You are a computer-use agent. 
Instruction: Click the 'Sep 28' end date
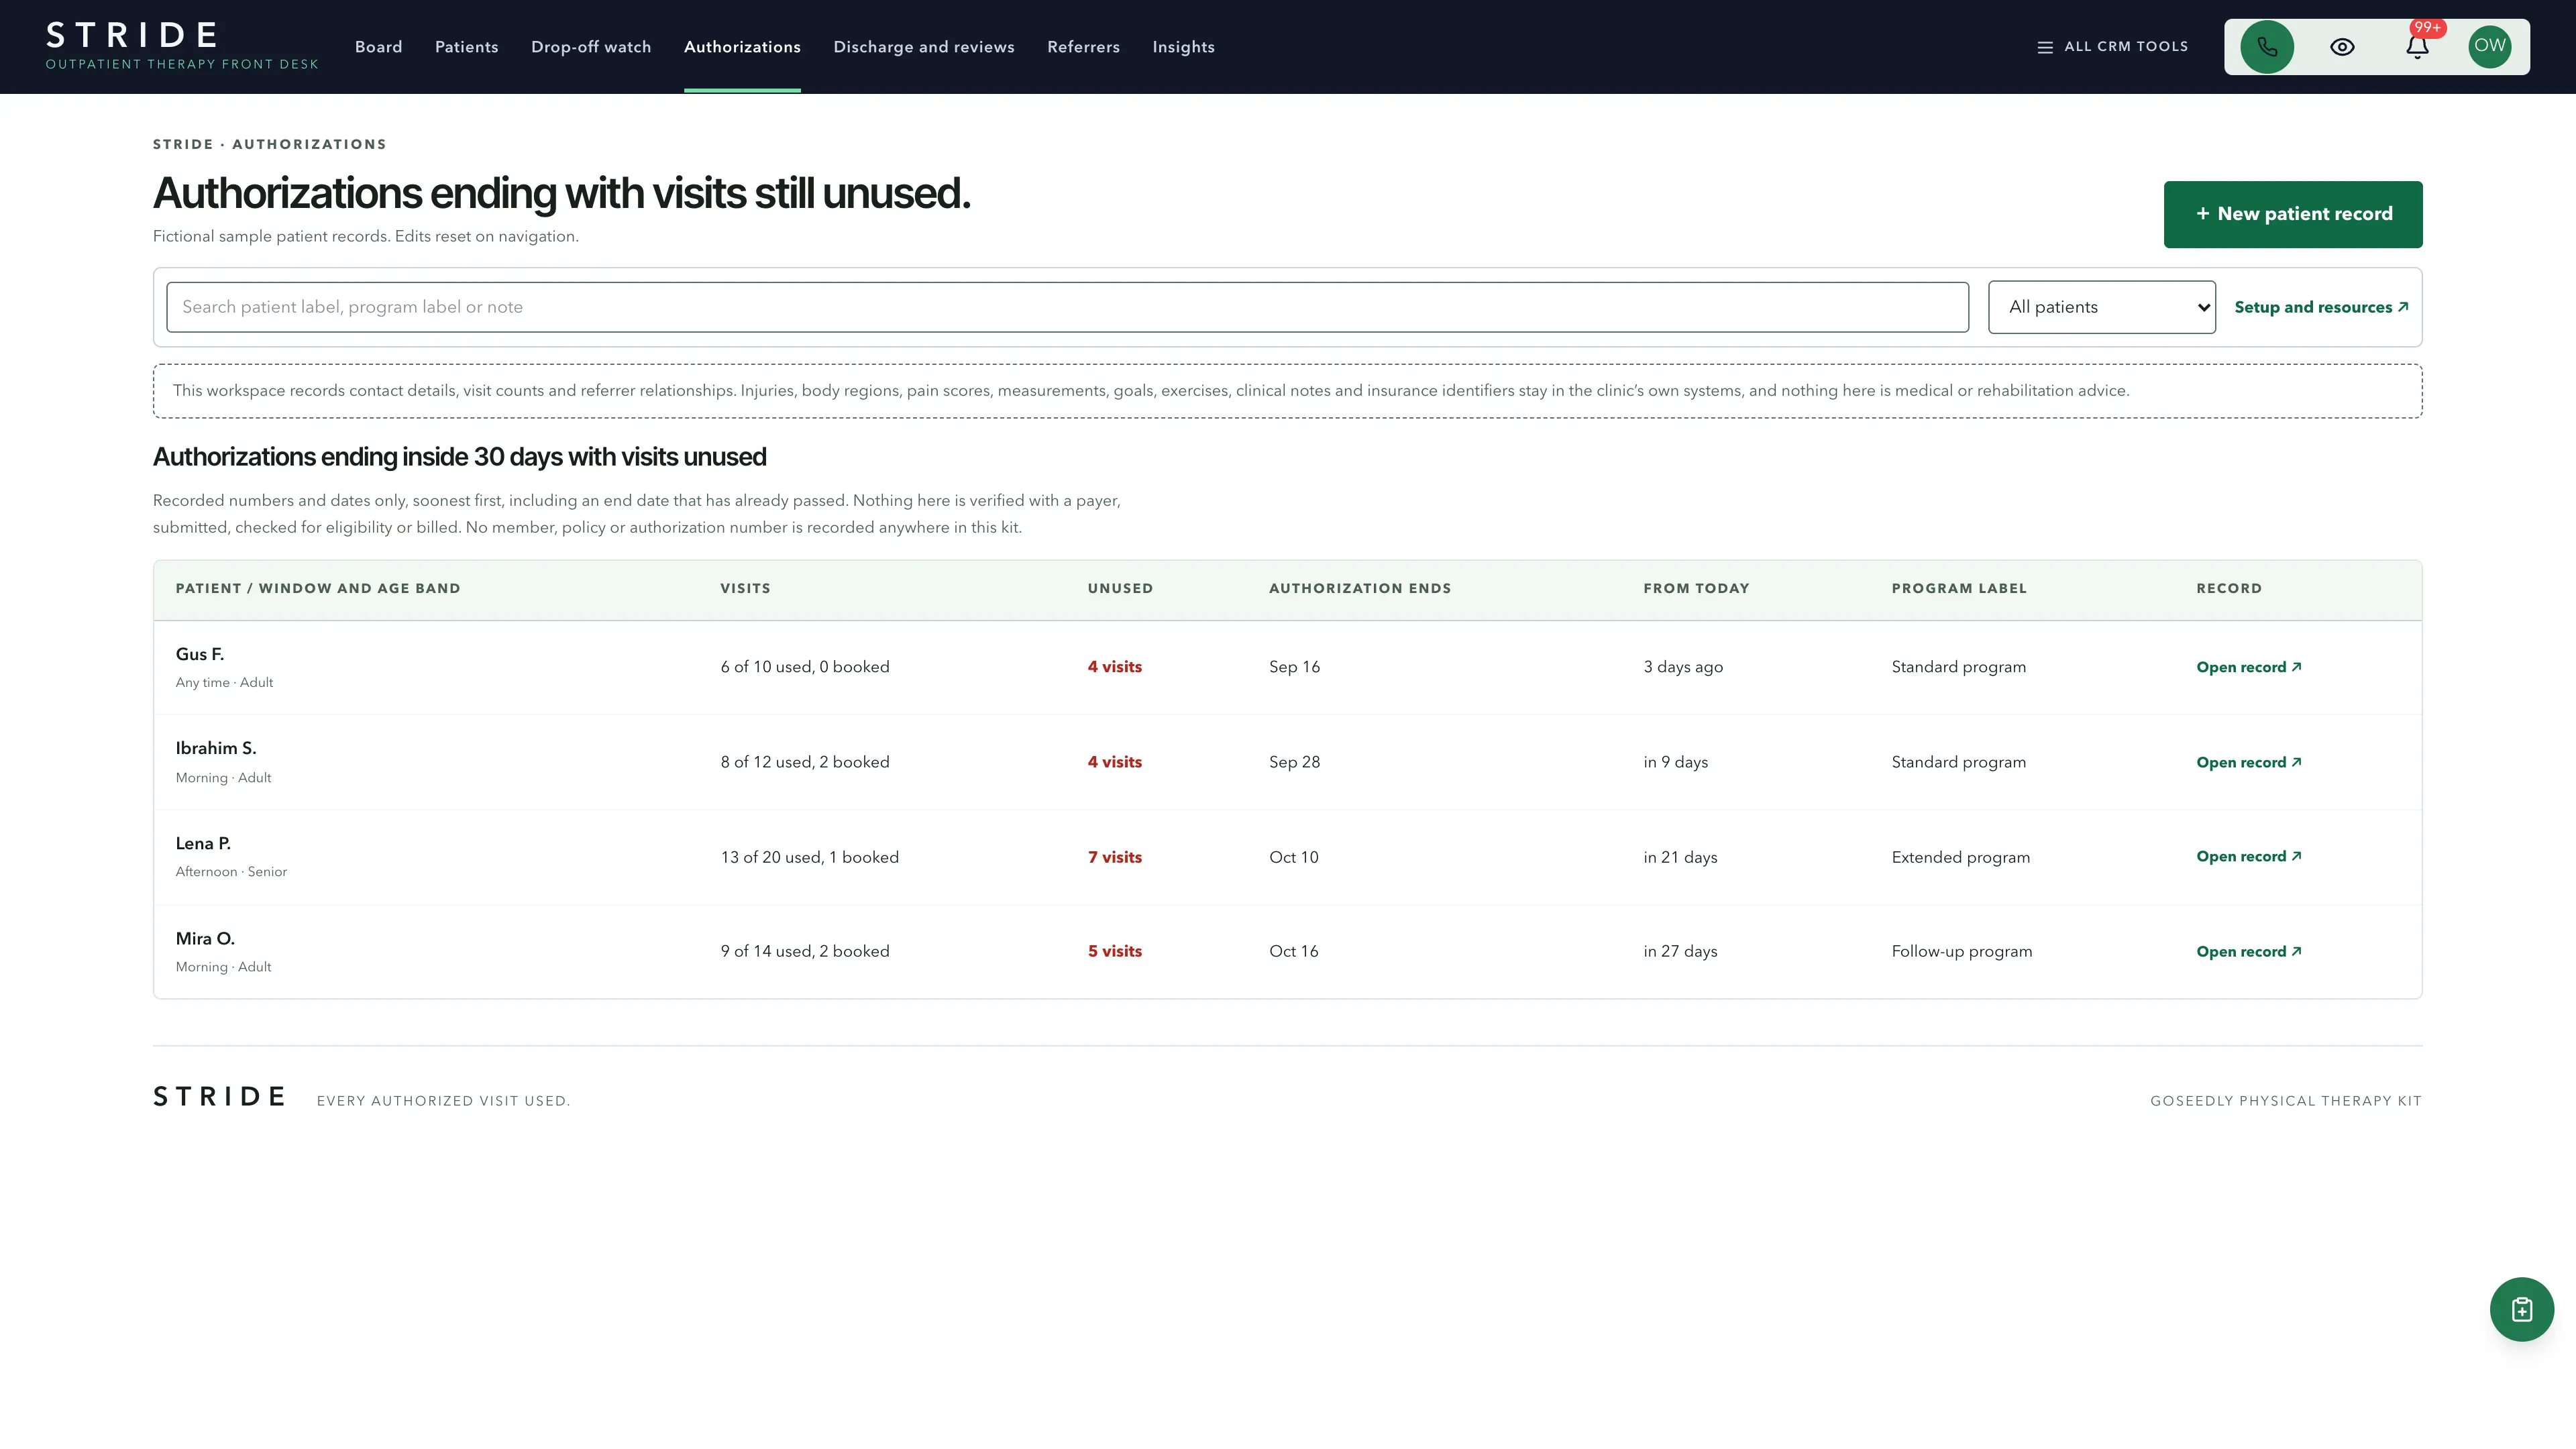(x=1294, y=762)
